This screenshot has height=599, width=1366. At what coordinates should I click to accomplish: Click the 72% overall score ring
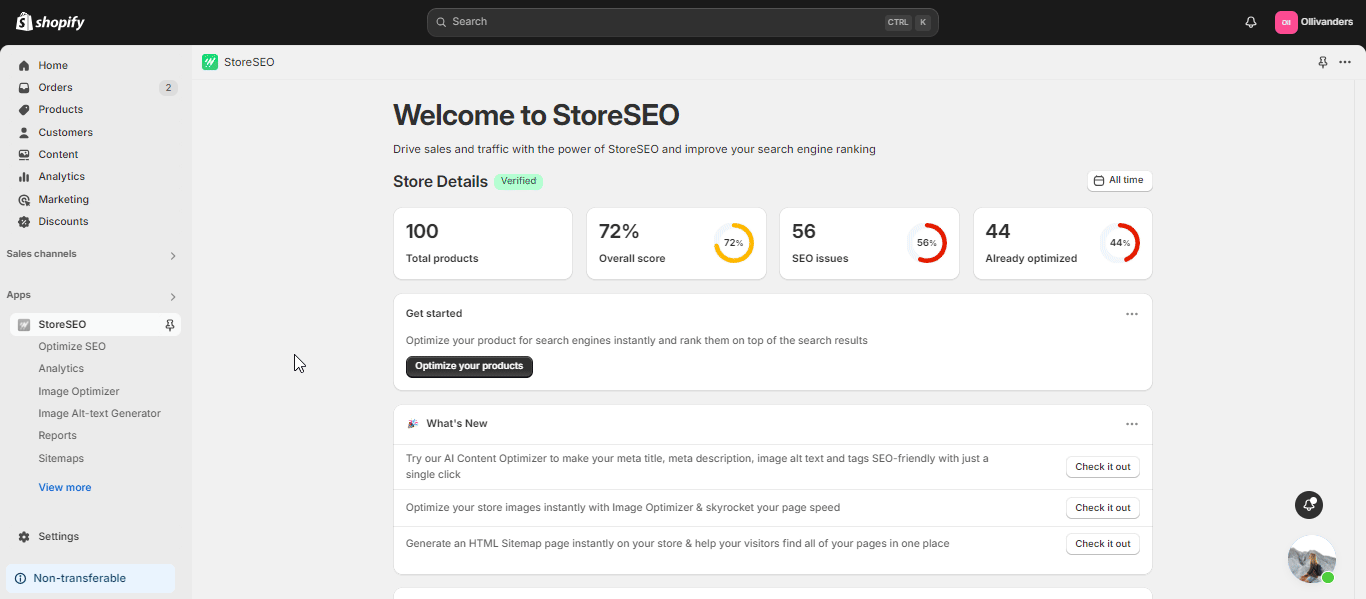(x=734, y=243)
